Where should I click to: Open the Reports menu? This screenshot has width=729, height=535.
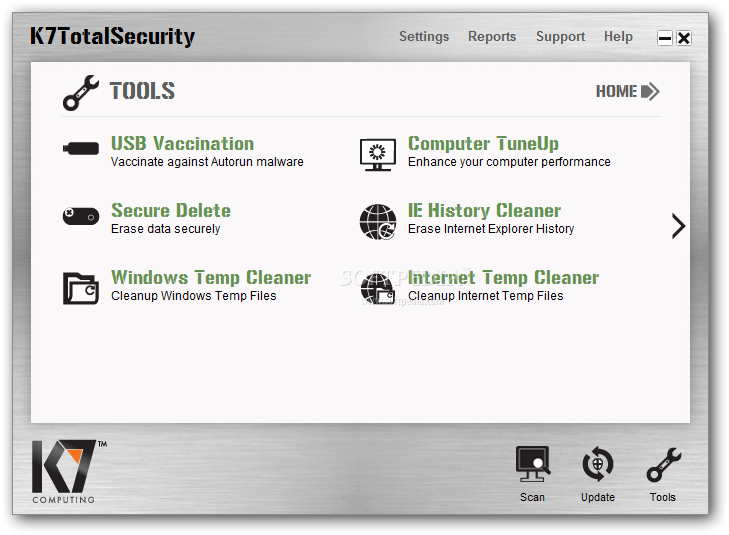pos(492,37)
